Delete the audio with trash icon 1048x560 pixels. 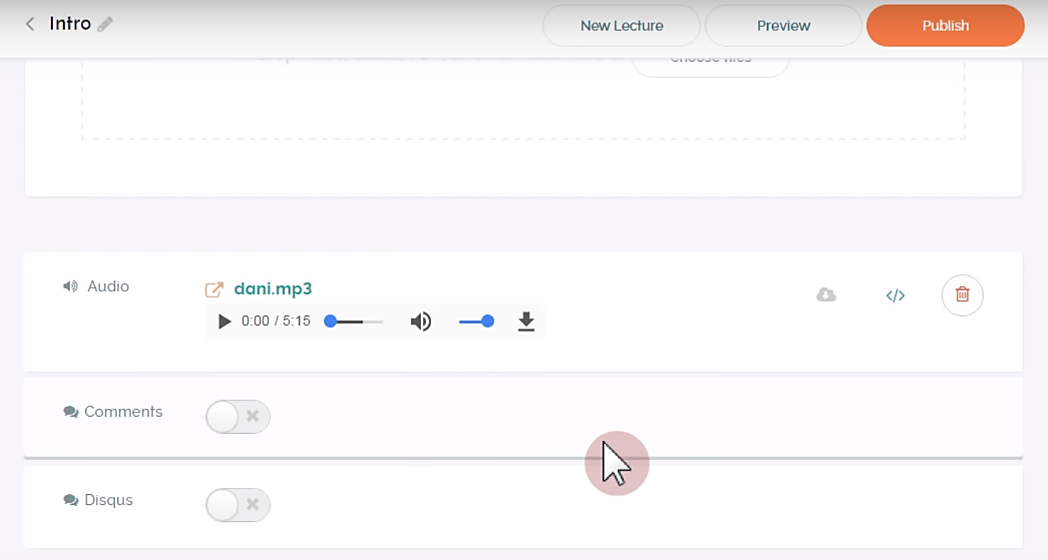[962, 295]
